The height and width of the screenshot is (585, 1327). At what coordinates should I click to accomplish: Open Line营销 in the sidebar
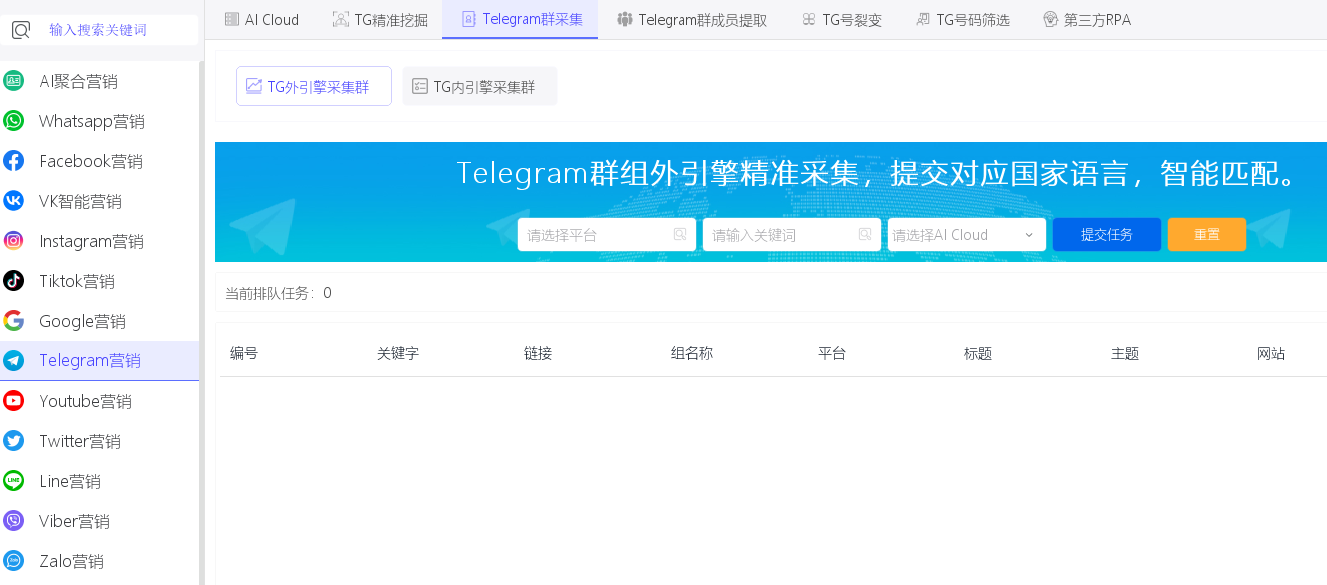click(100, 481)
